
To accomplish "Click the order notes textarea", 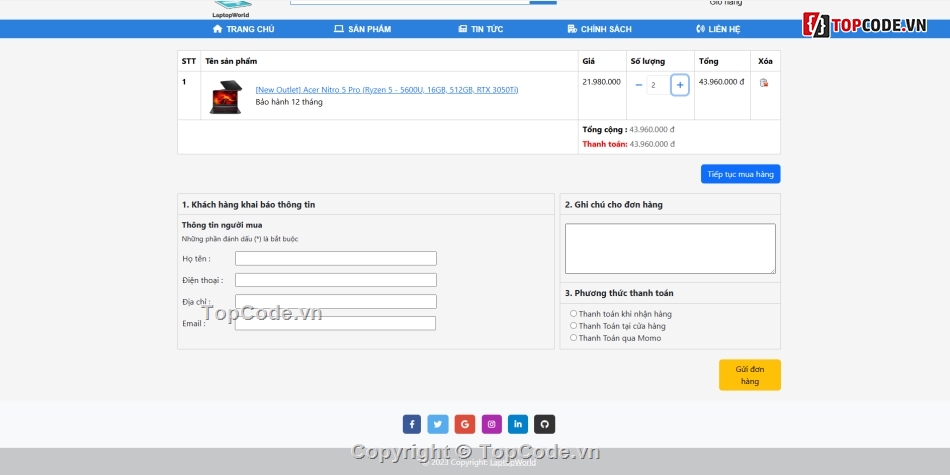I will (x=670, y=248).
